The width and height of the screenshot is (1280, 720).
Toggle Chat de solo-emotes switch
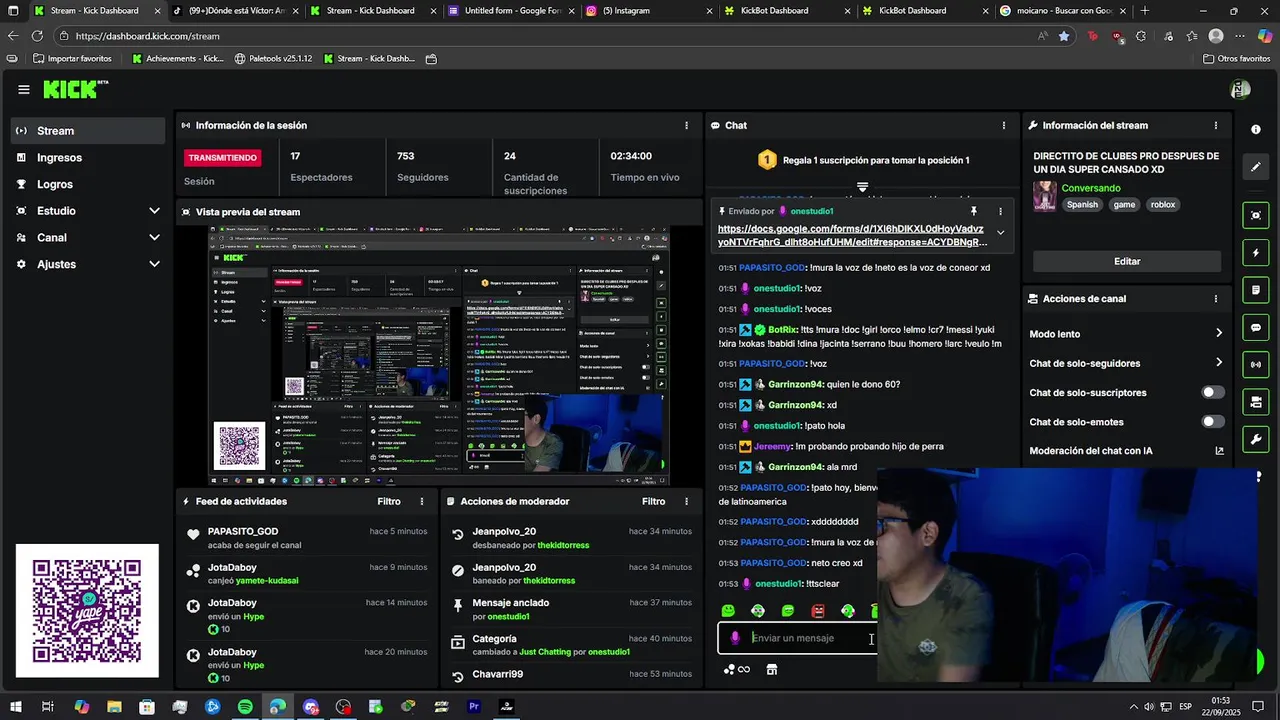tap(1213, 422)
